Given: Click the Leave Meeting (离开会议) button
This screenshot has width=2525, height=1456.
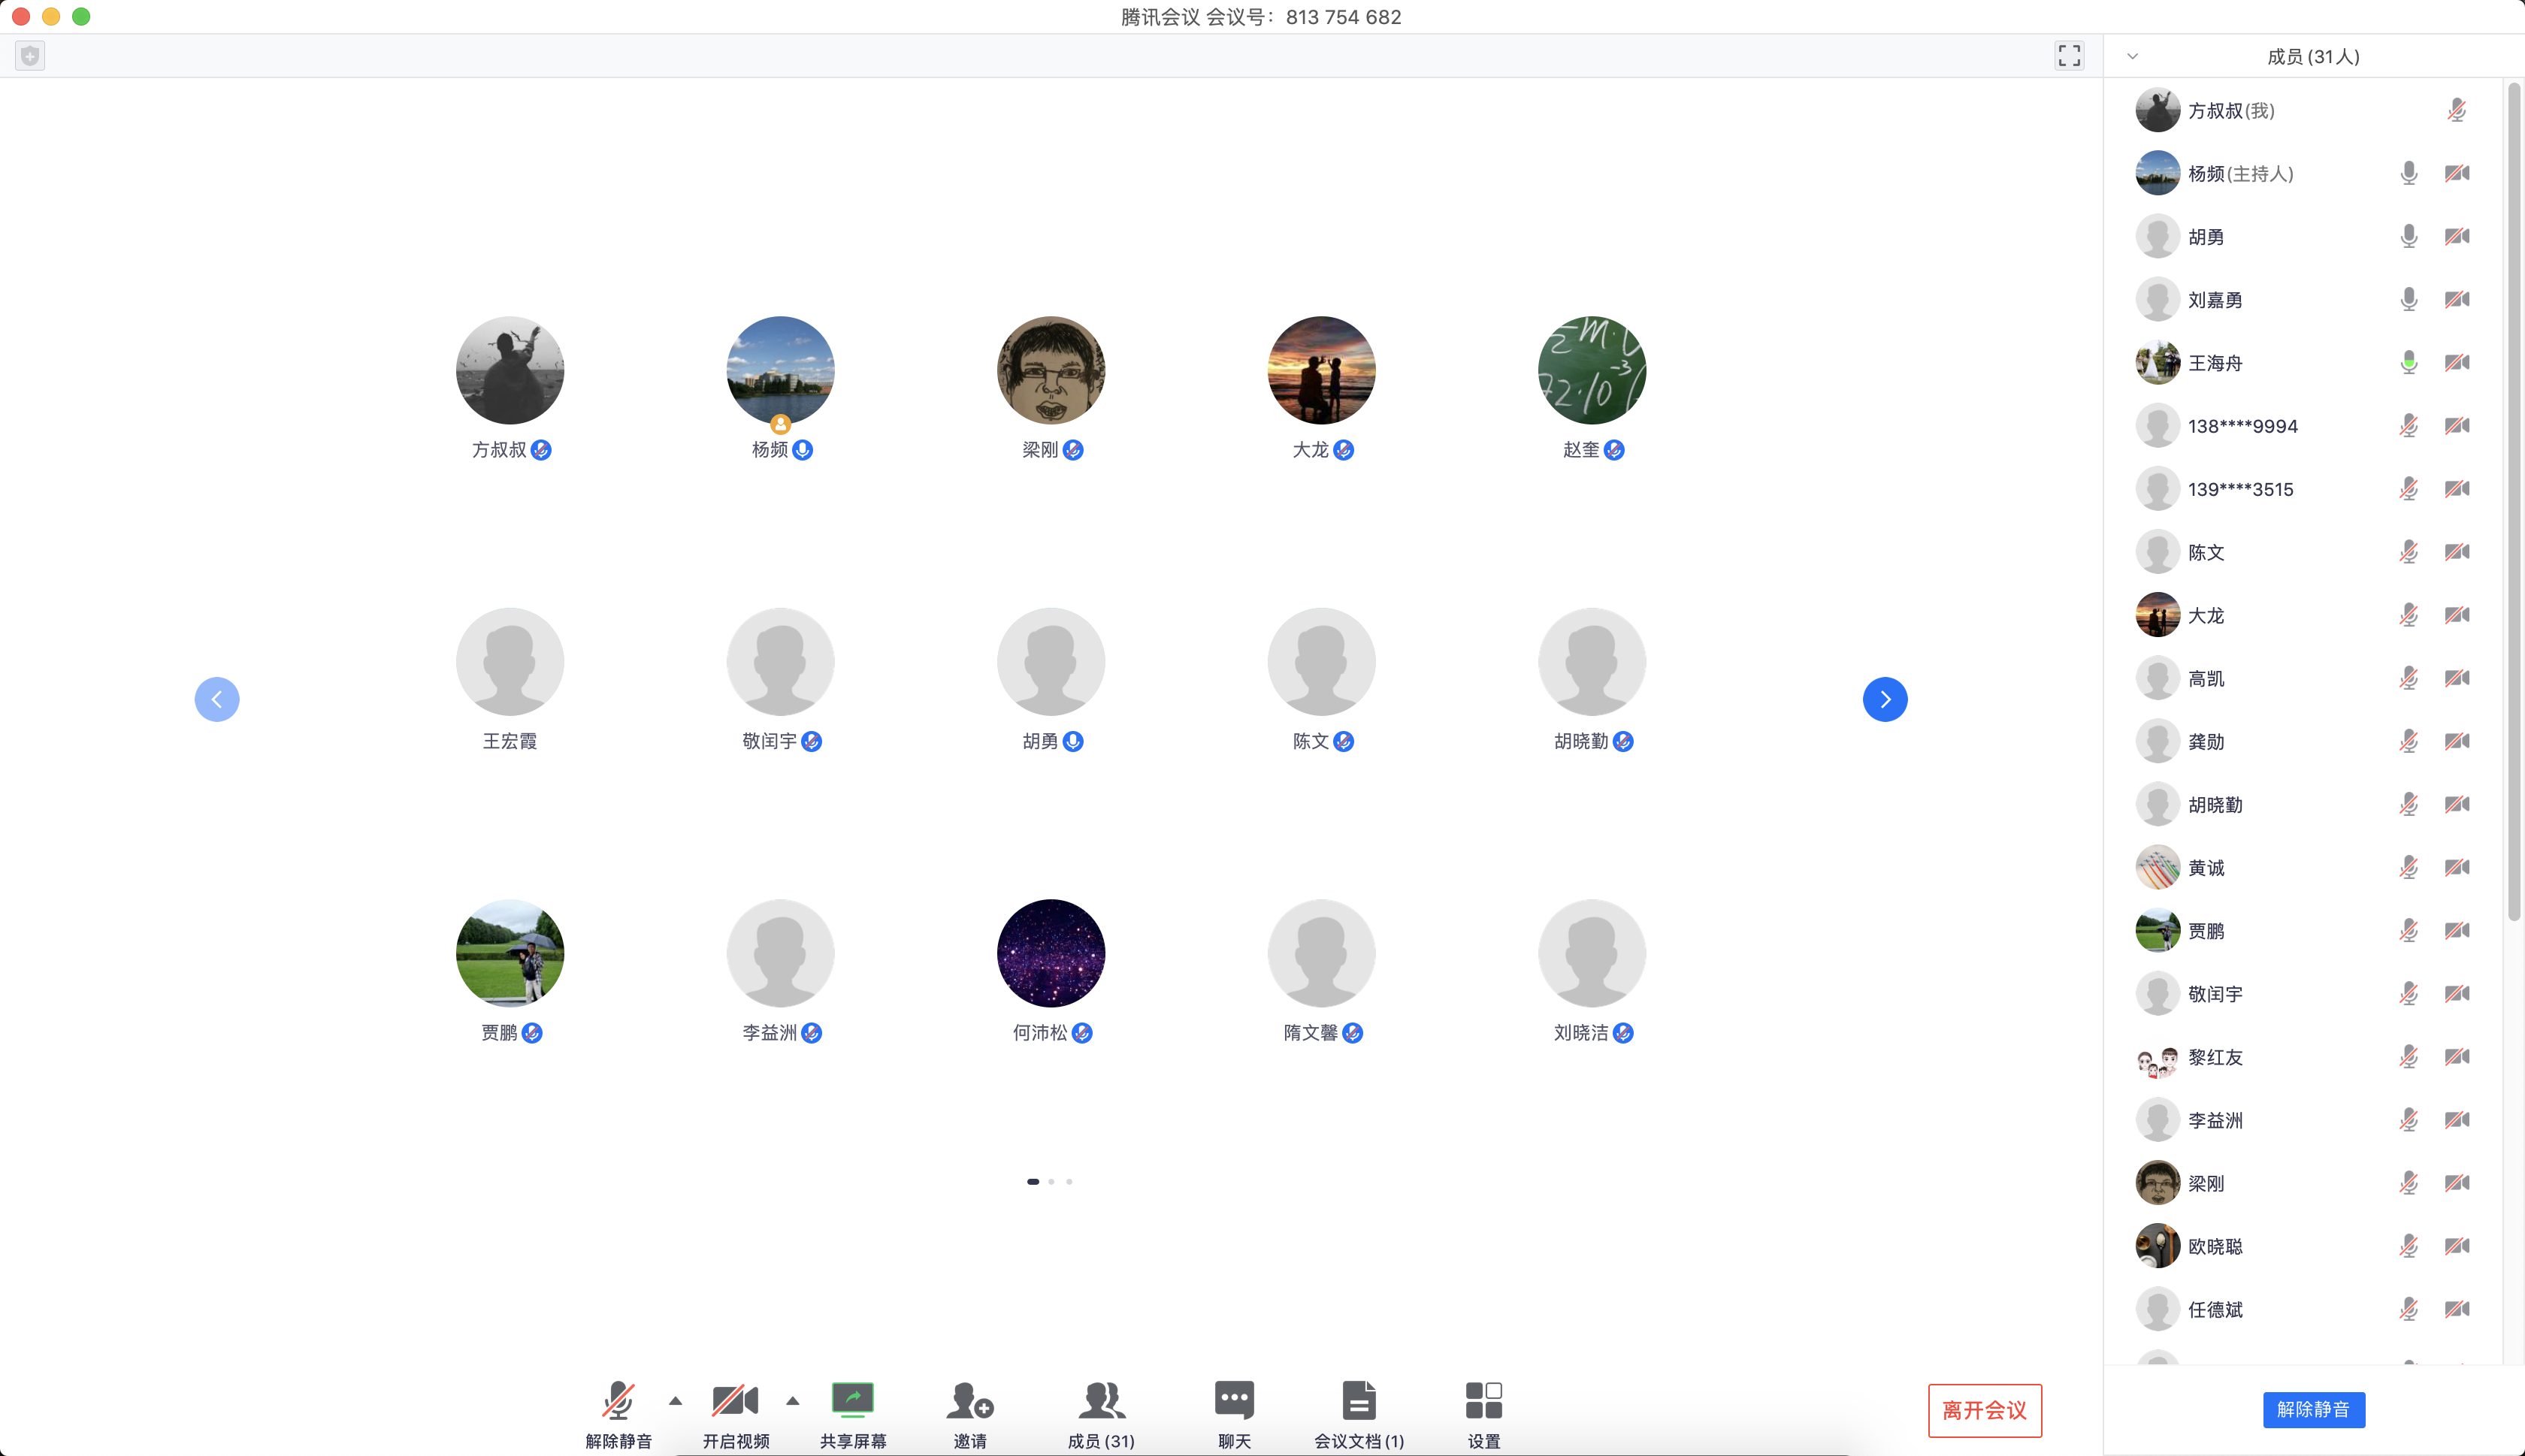Looking at the screenshot, I should (1984, 1410).
